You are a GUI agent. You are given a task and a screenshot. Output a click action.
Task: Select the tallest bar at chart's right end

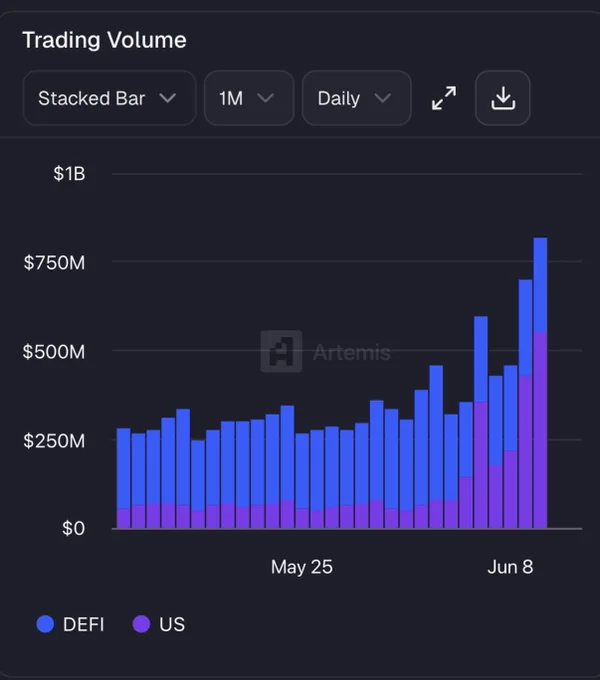pyautogui.click(x=540, y=383)
